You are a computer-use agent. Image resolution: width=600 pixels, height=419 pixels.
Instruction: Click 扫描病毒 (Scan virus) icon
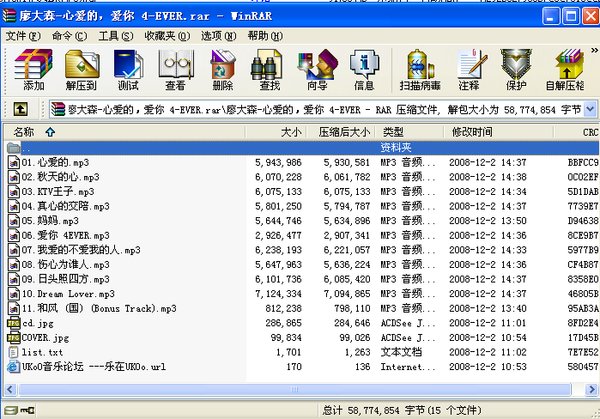tap(420, 70)
